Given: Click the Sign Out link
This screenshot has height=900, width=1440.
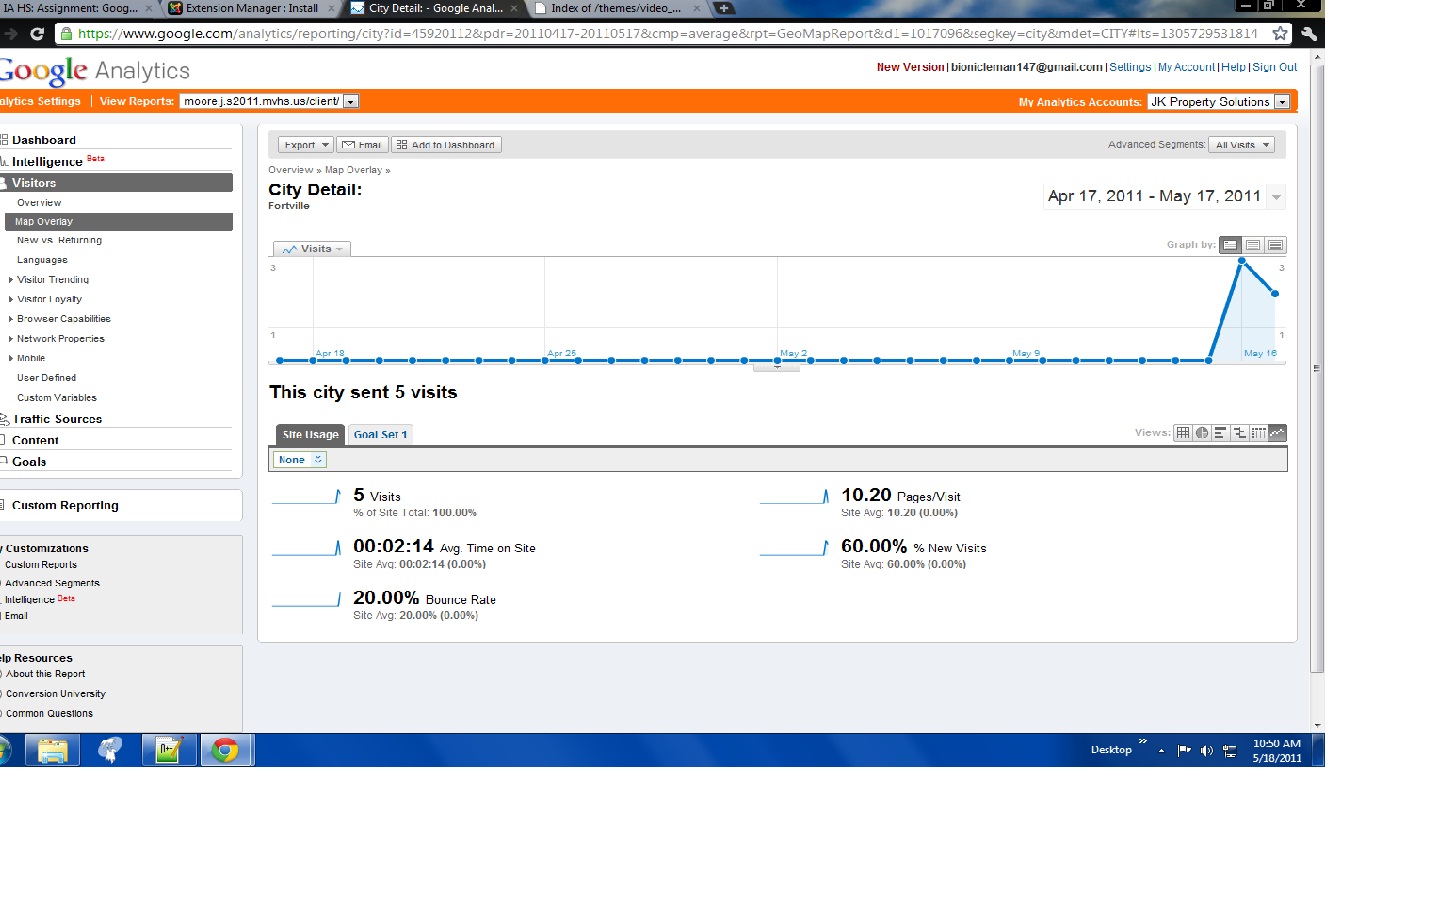Looking at the screenshot, I should coord(1275,67).
